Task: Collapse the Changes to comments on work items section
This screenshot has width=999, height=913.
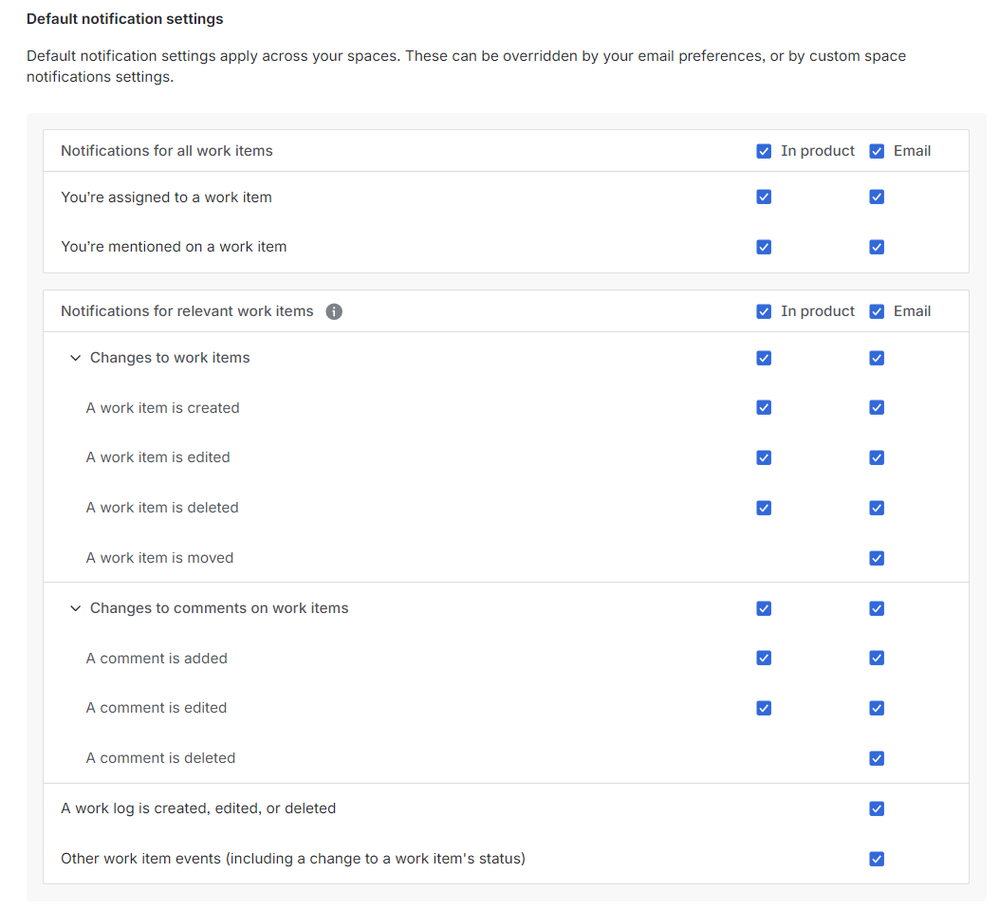Action: (x=75, y=608)
